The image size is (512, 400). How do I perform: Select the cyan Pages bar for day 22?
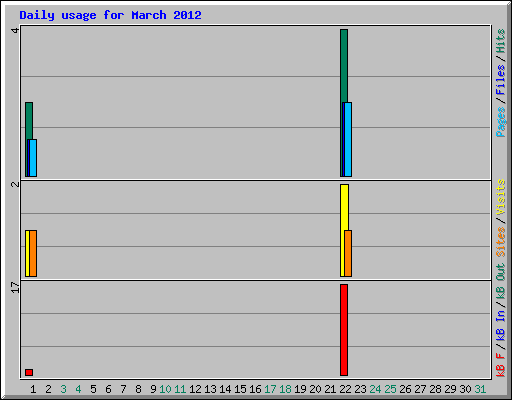click(348, 139)
